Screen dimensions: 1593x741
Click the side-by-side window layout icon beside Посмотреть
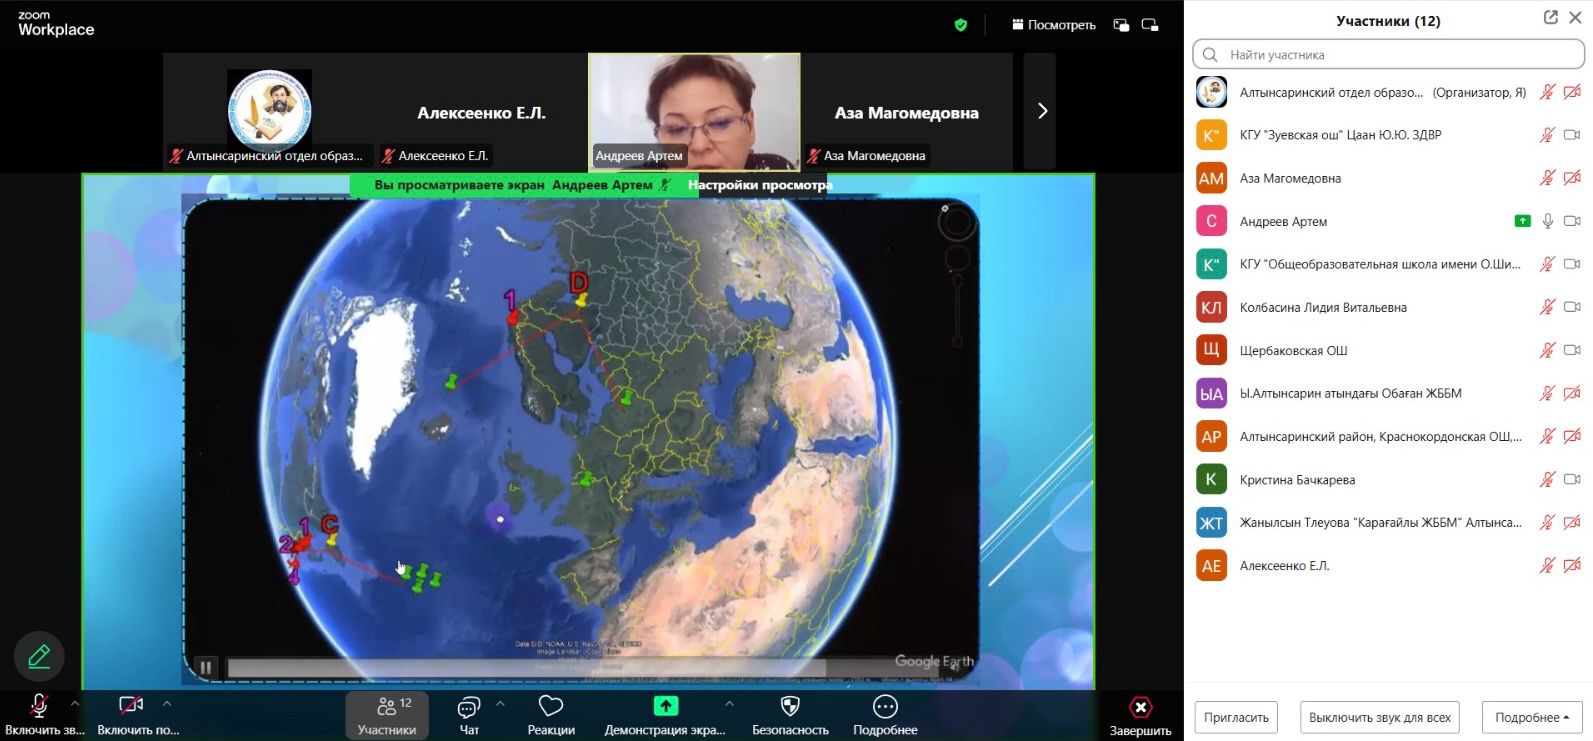tap(1121, 25)
